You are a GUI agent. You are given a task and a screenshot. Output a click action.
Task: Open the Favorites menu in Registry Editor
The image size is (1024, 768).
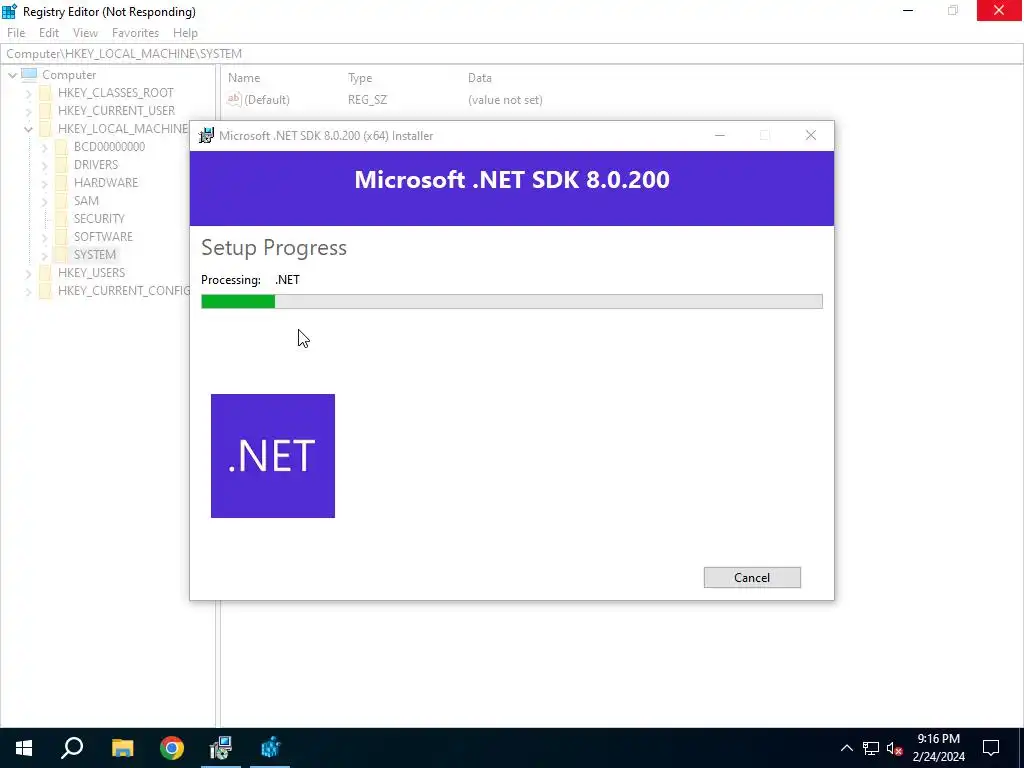[135, 33]
